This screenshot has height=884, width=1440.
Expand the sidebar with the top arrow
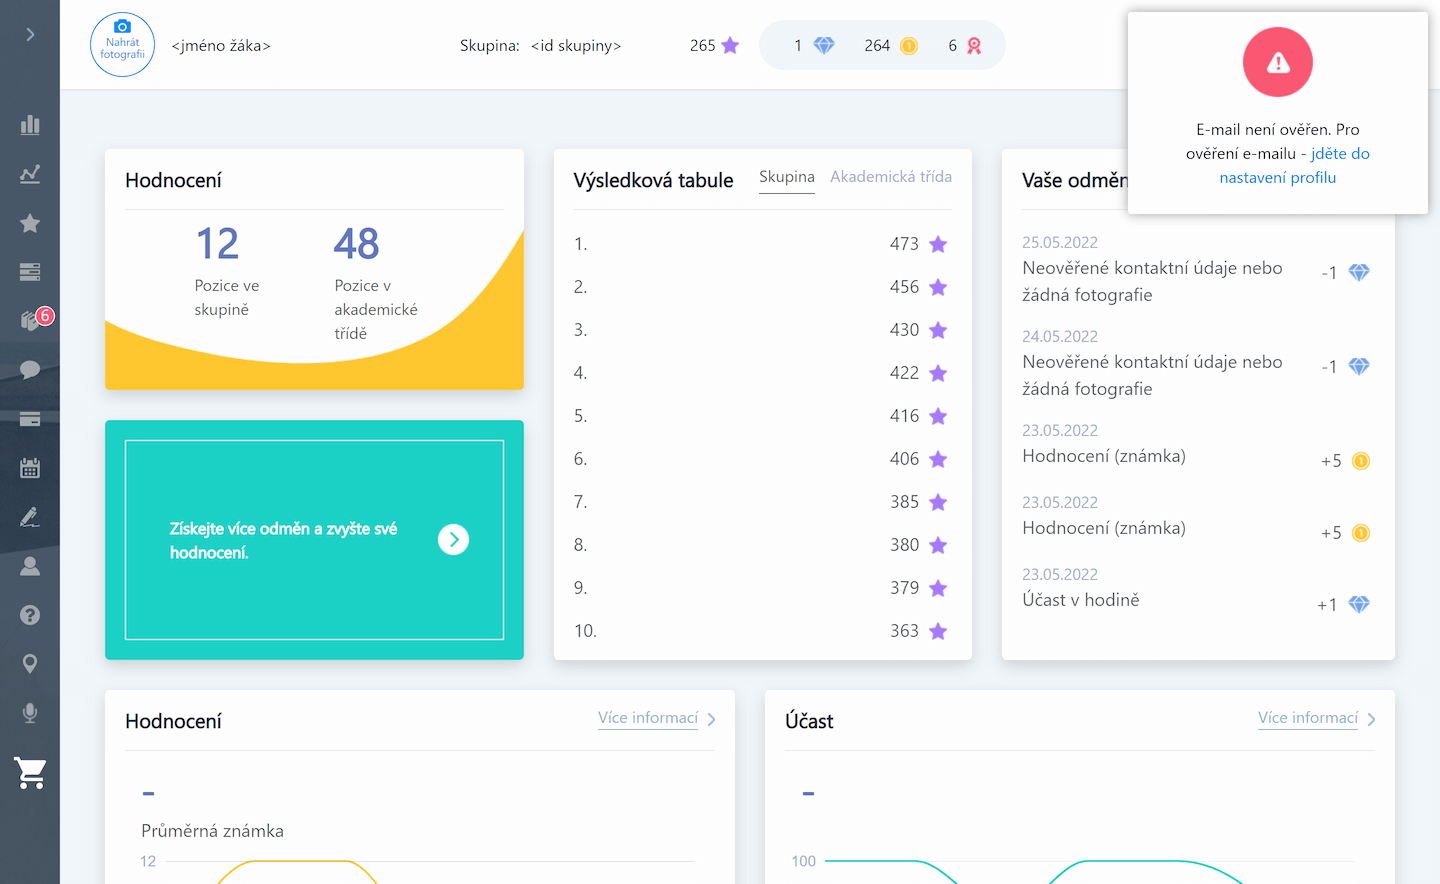30,34
